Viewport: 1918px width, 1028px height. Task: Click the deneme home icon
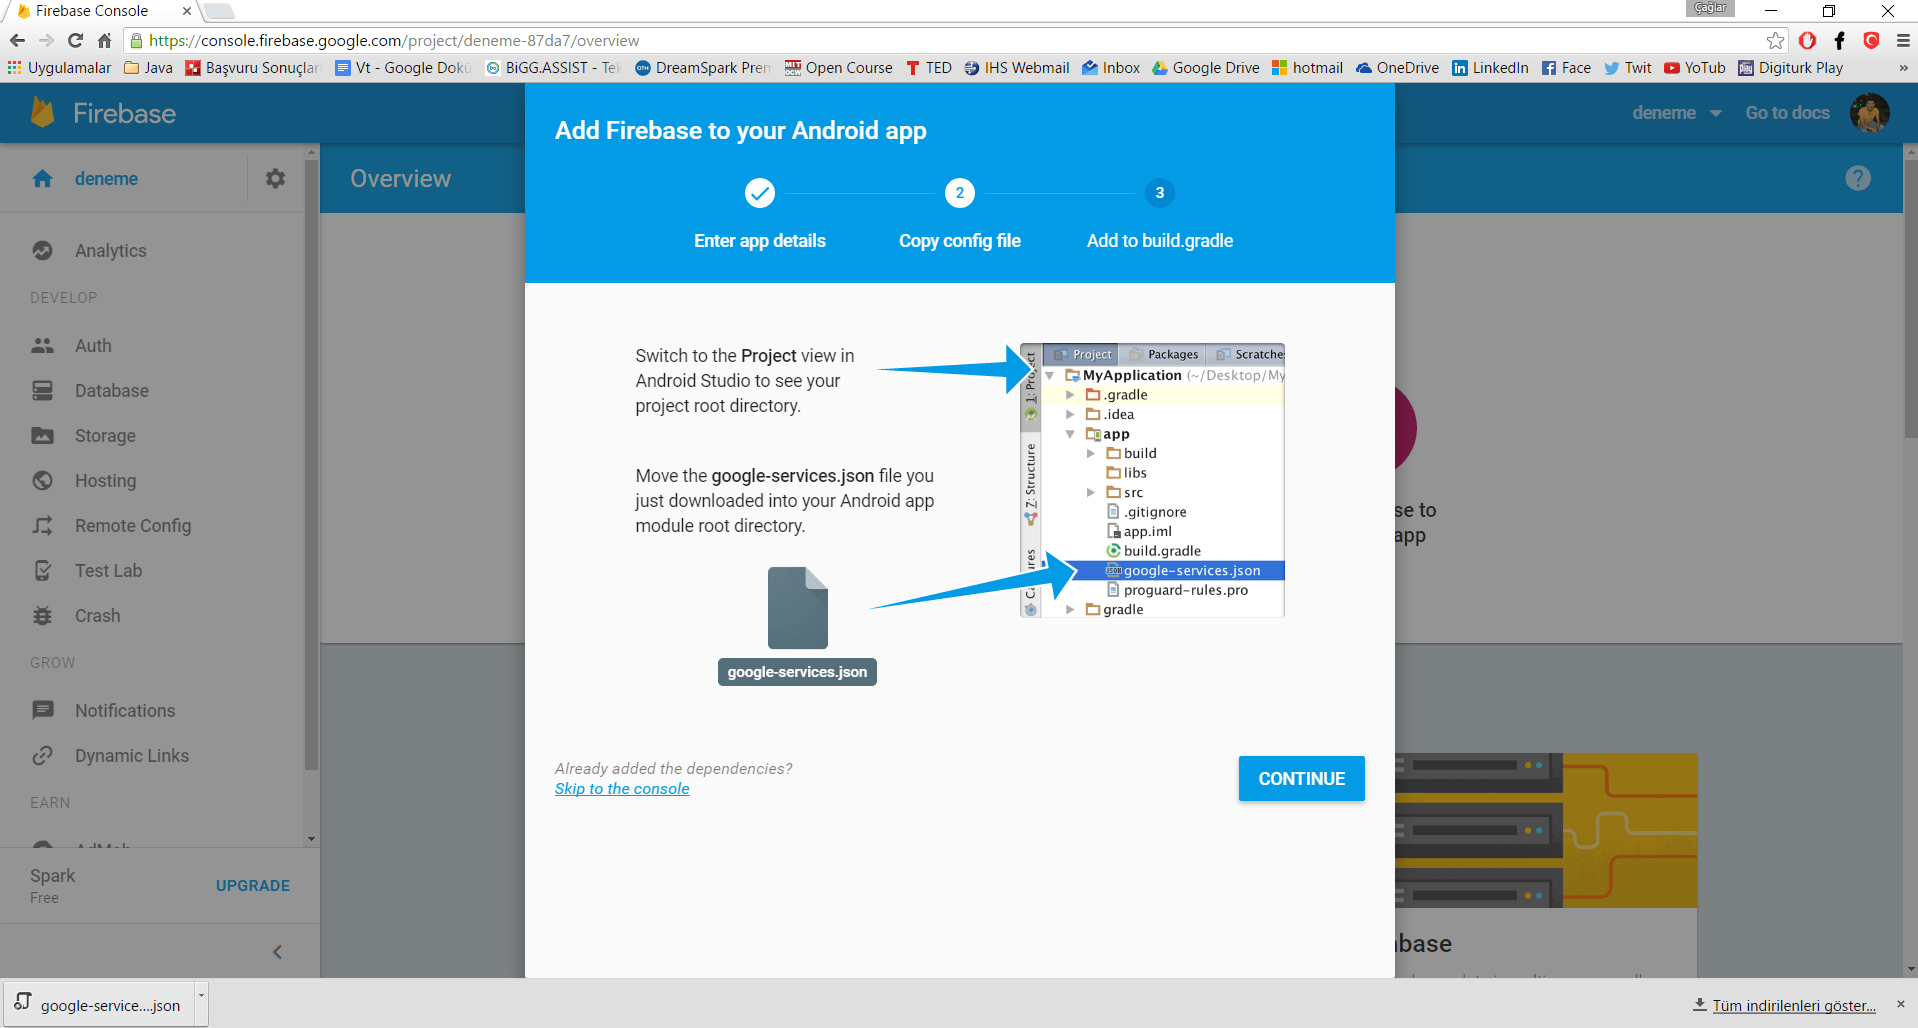point(42,178)
